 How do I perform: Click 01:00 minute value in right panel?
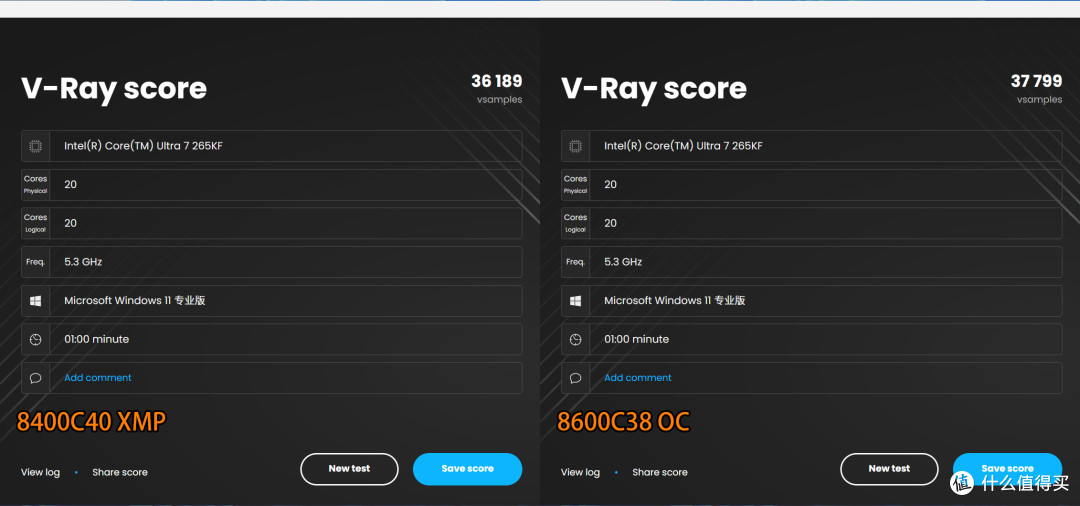[636, 339]
